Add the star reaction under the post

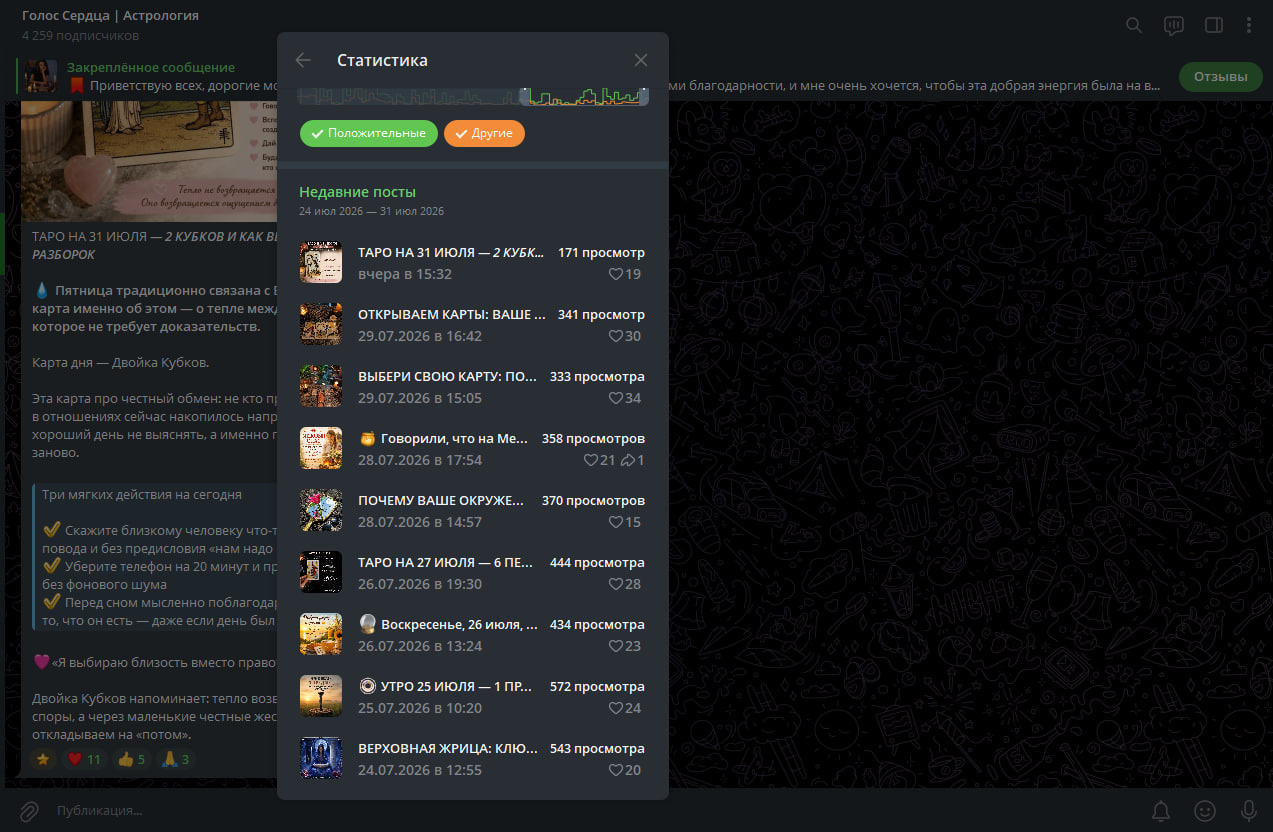[x=43, y=759]
